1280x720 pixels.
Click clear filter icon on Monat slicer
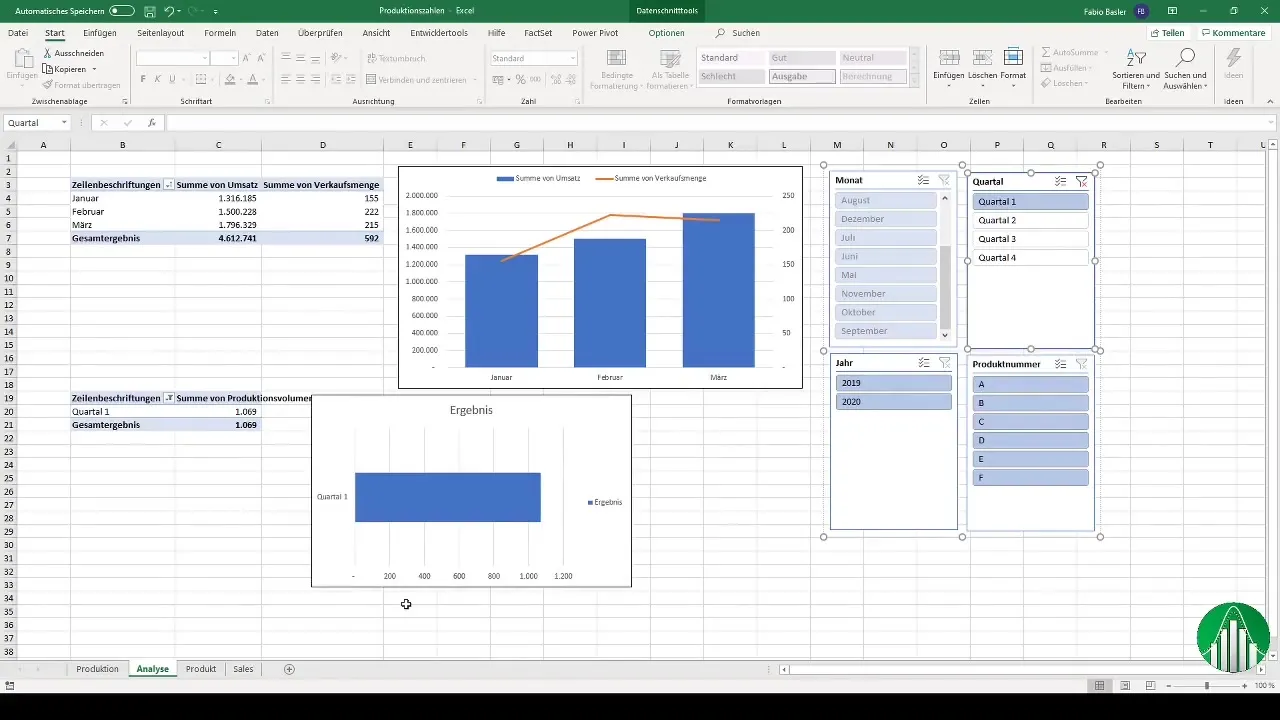(944, 180)
